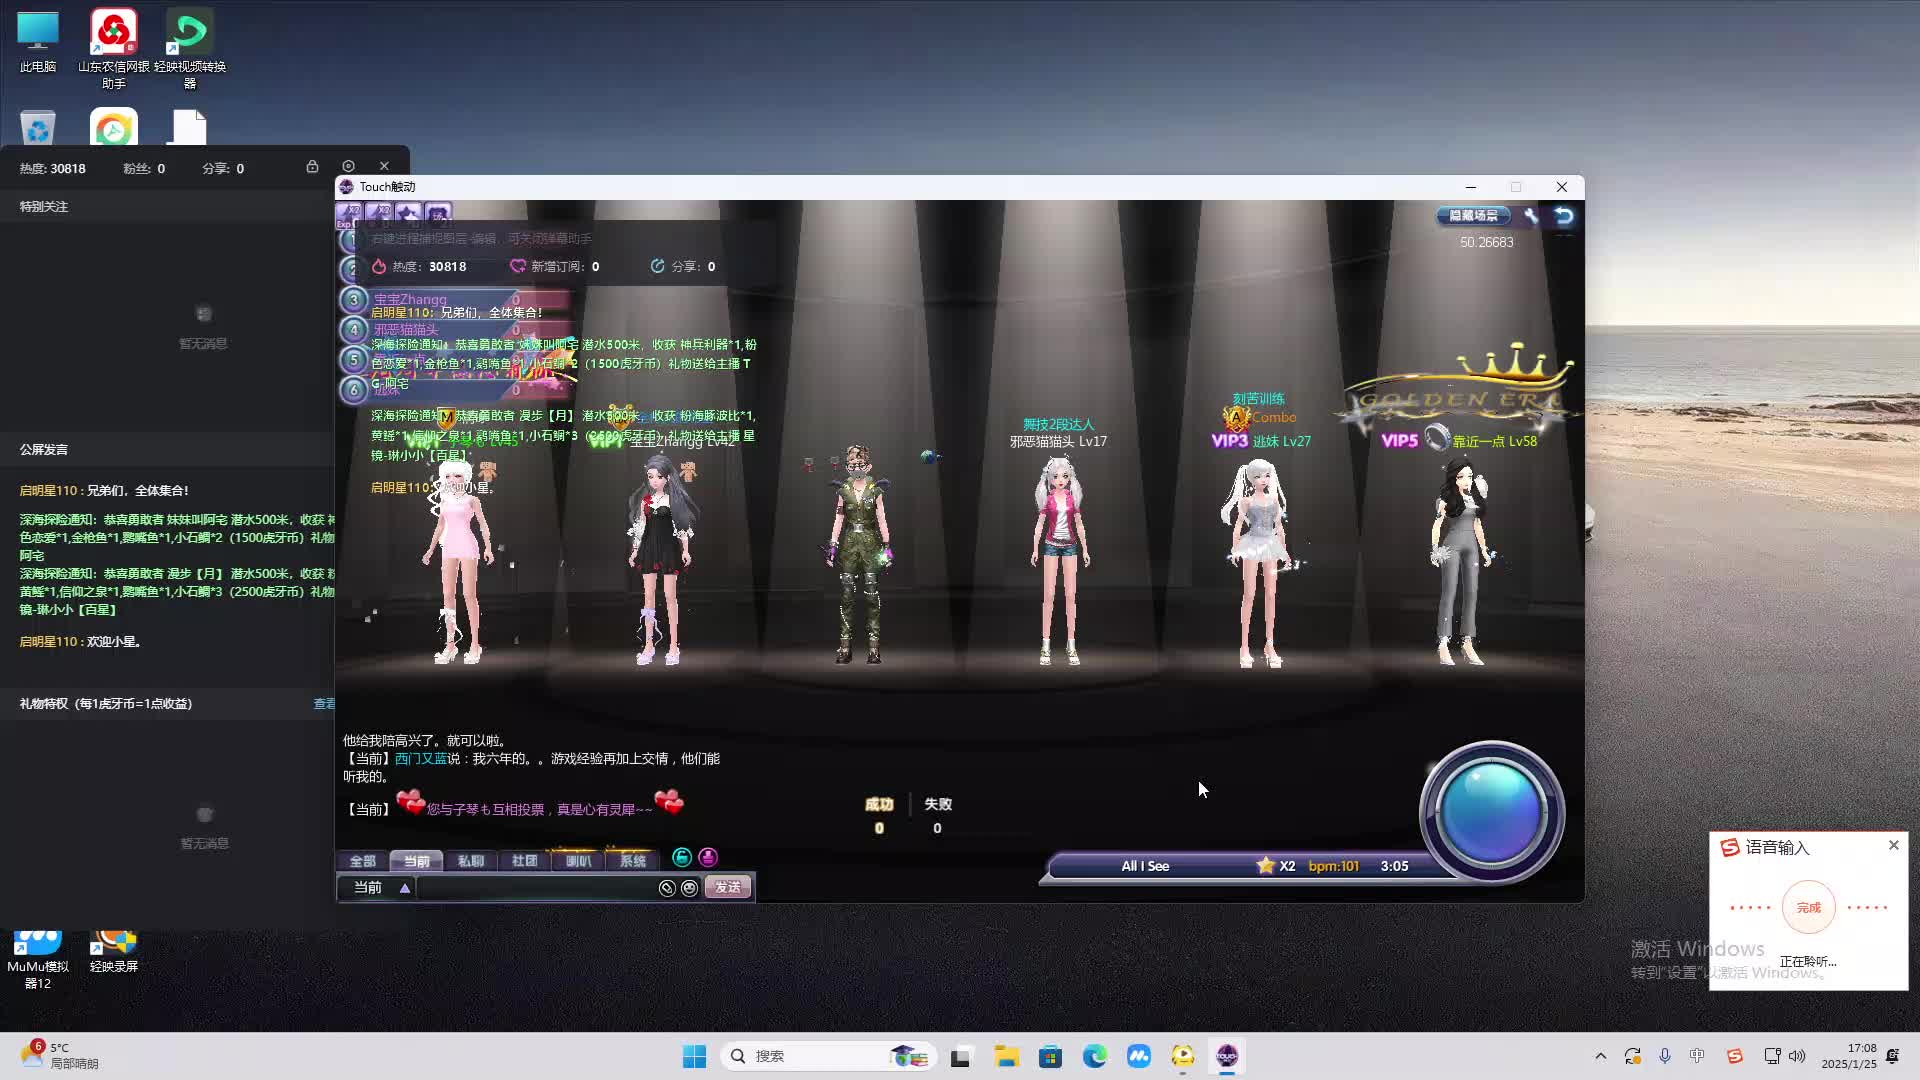Screen dimensions: 1920x1080
Task: Open the wrench settings icon in game
Action: [x=1531, y=216]
